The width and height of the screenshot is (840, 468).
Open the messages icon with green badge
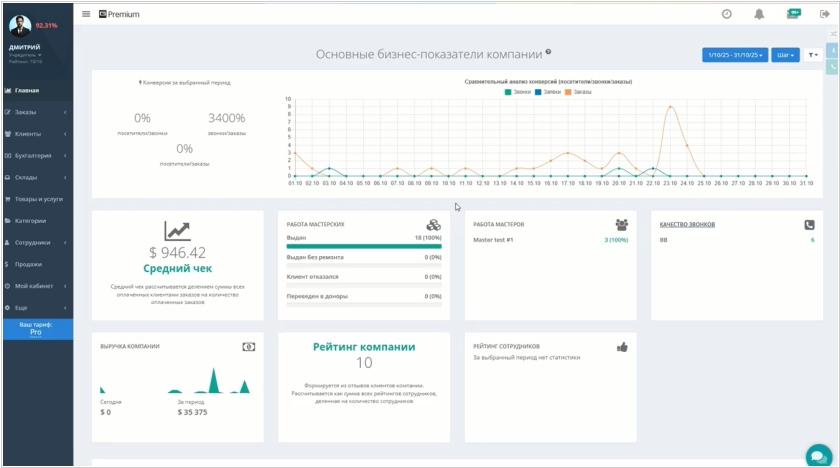pos(793,14)
